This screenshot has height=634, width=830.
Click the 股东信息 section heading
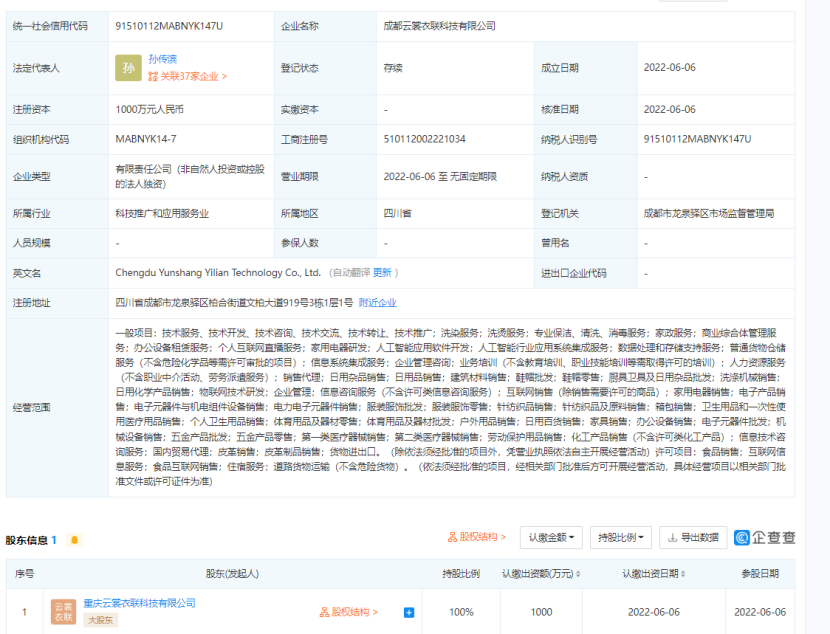point(27,540)
